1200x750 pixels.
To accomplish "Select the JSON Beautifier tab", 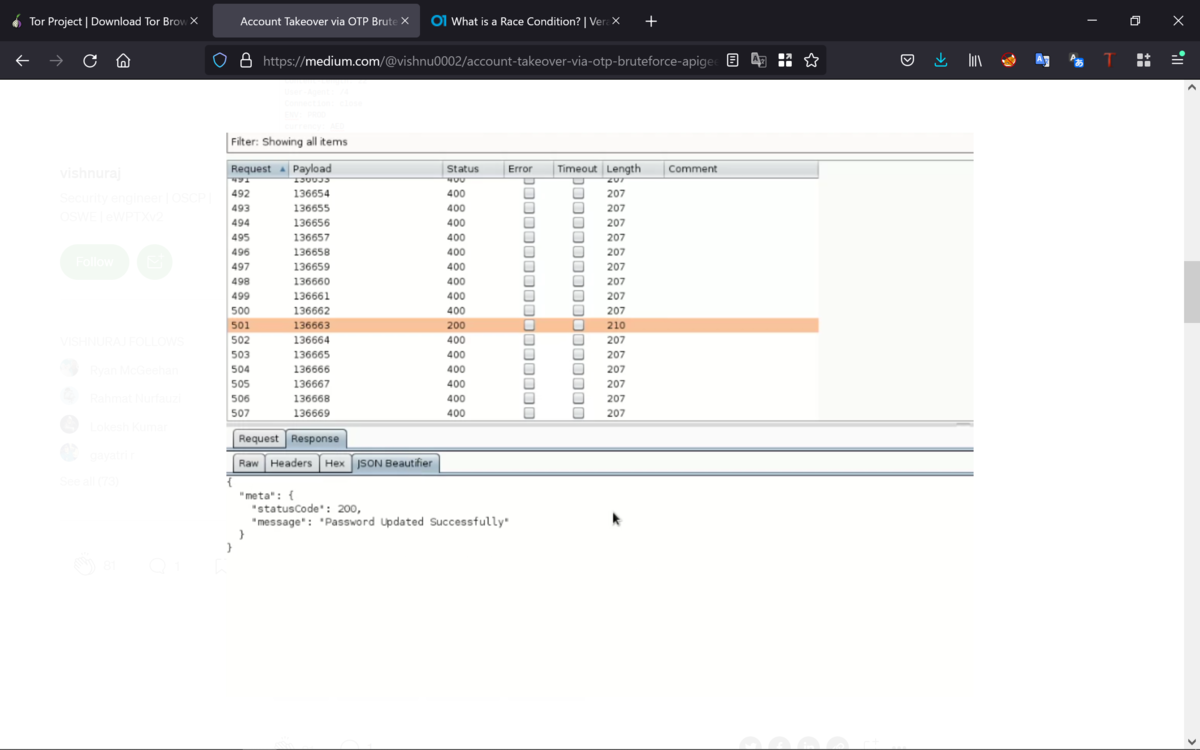I will point(395,463).
